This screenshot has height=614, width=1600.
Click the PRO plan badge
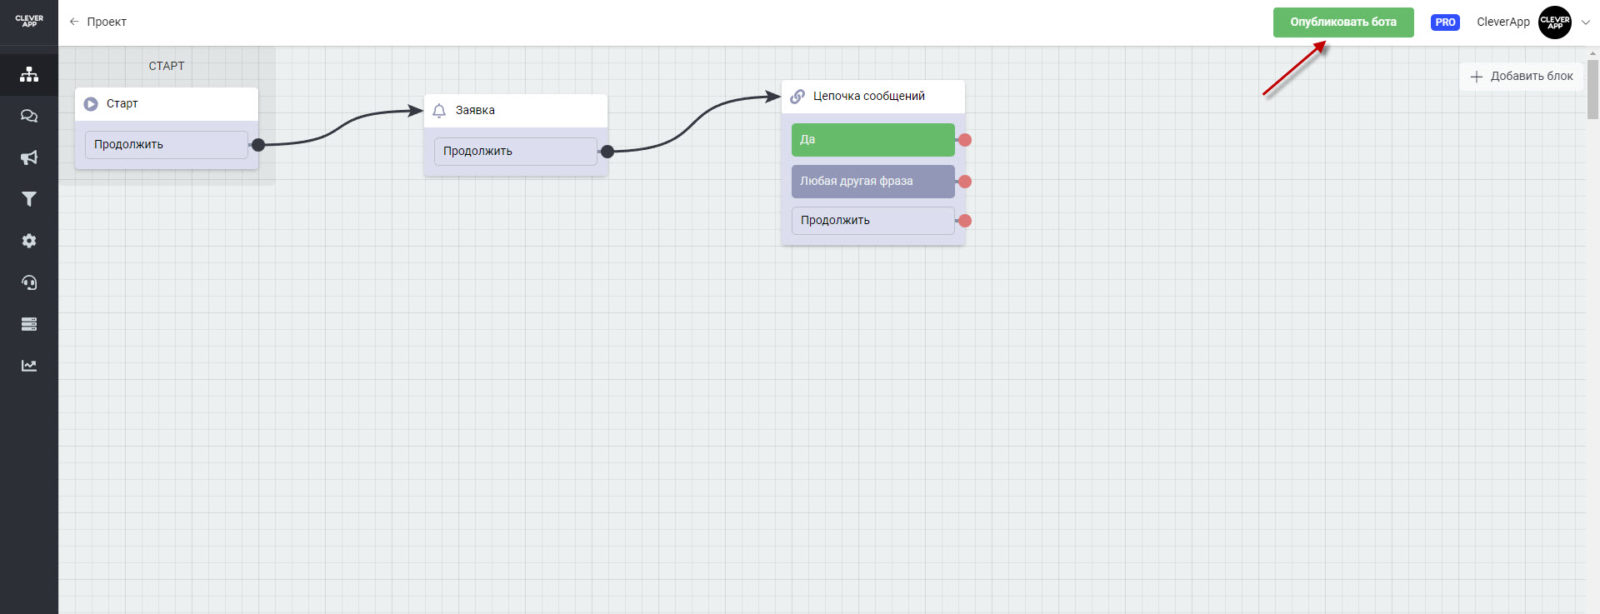[x=1445, y=22]
